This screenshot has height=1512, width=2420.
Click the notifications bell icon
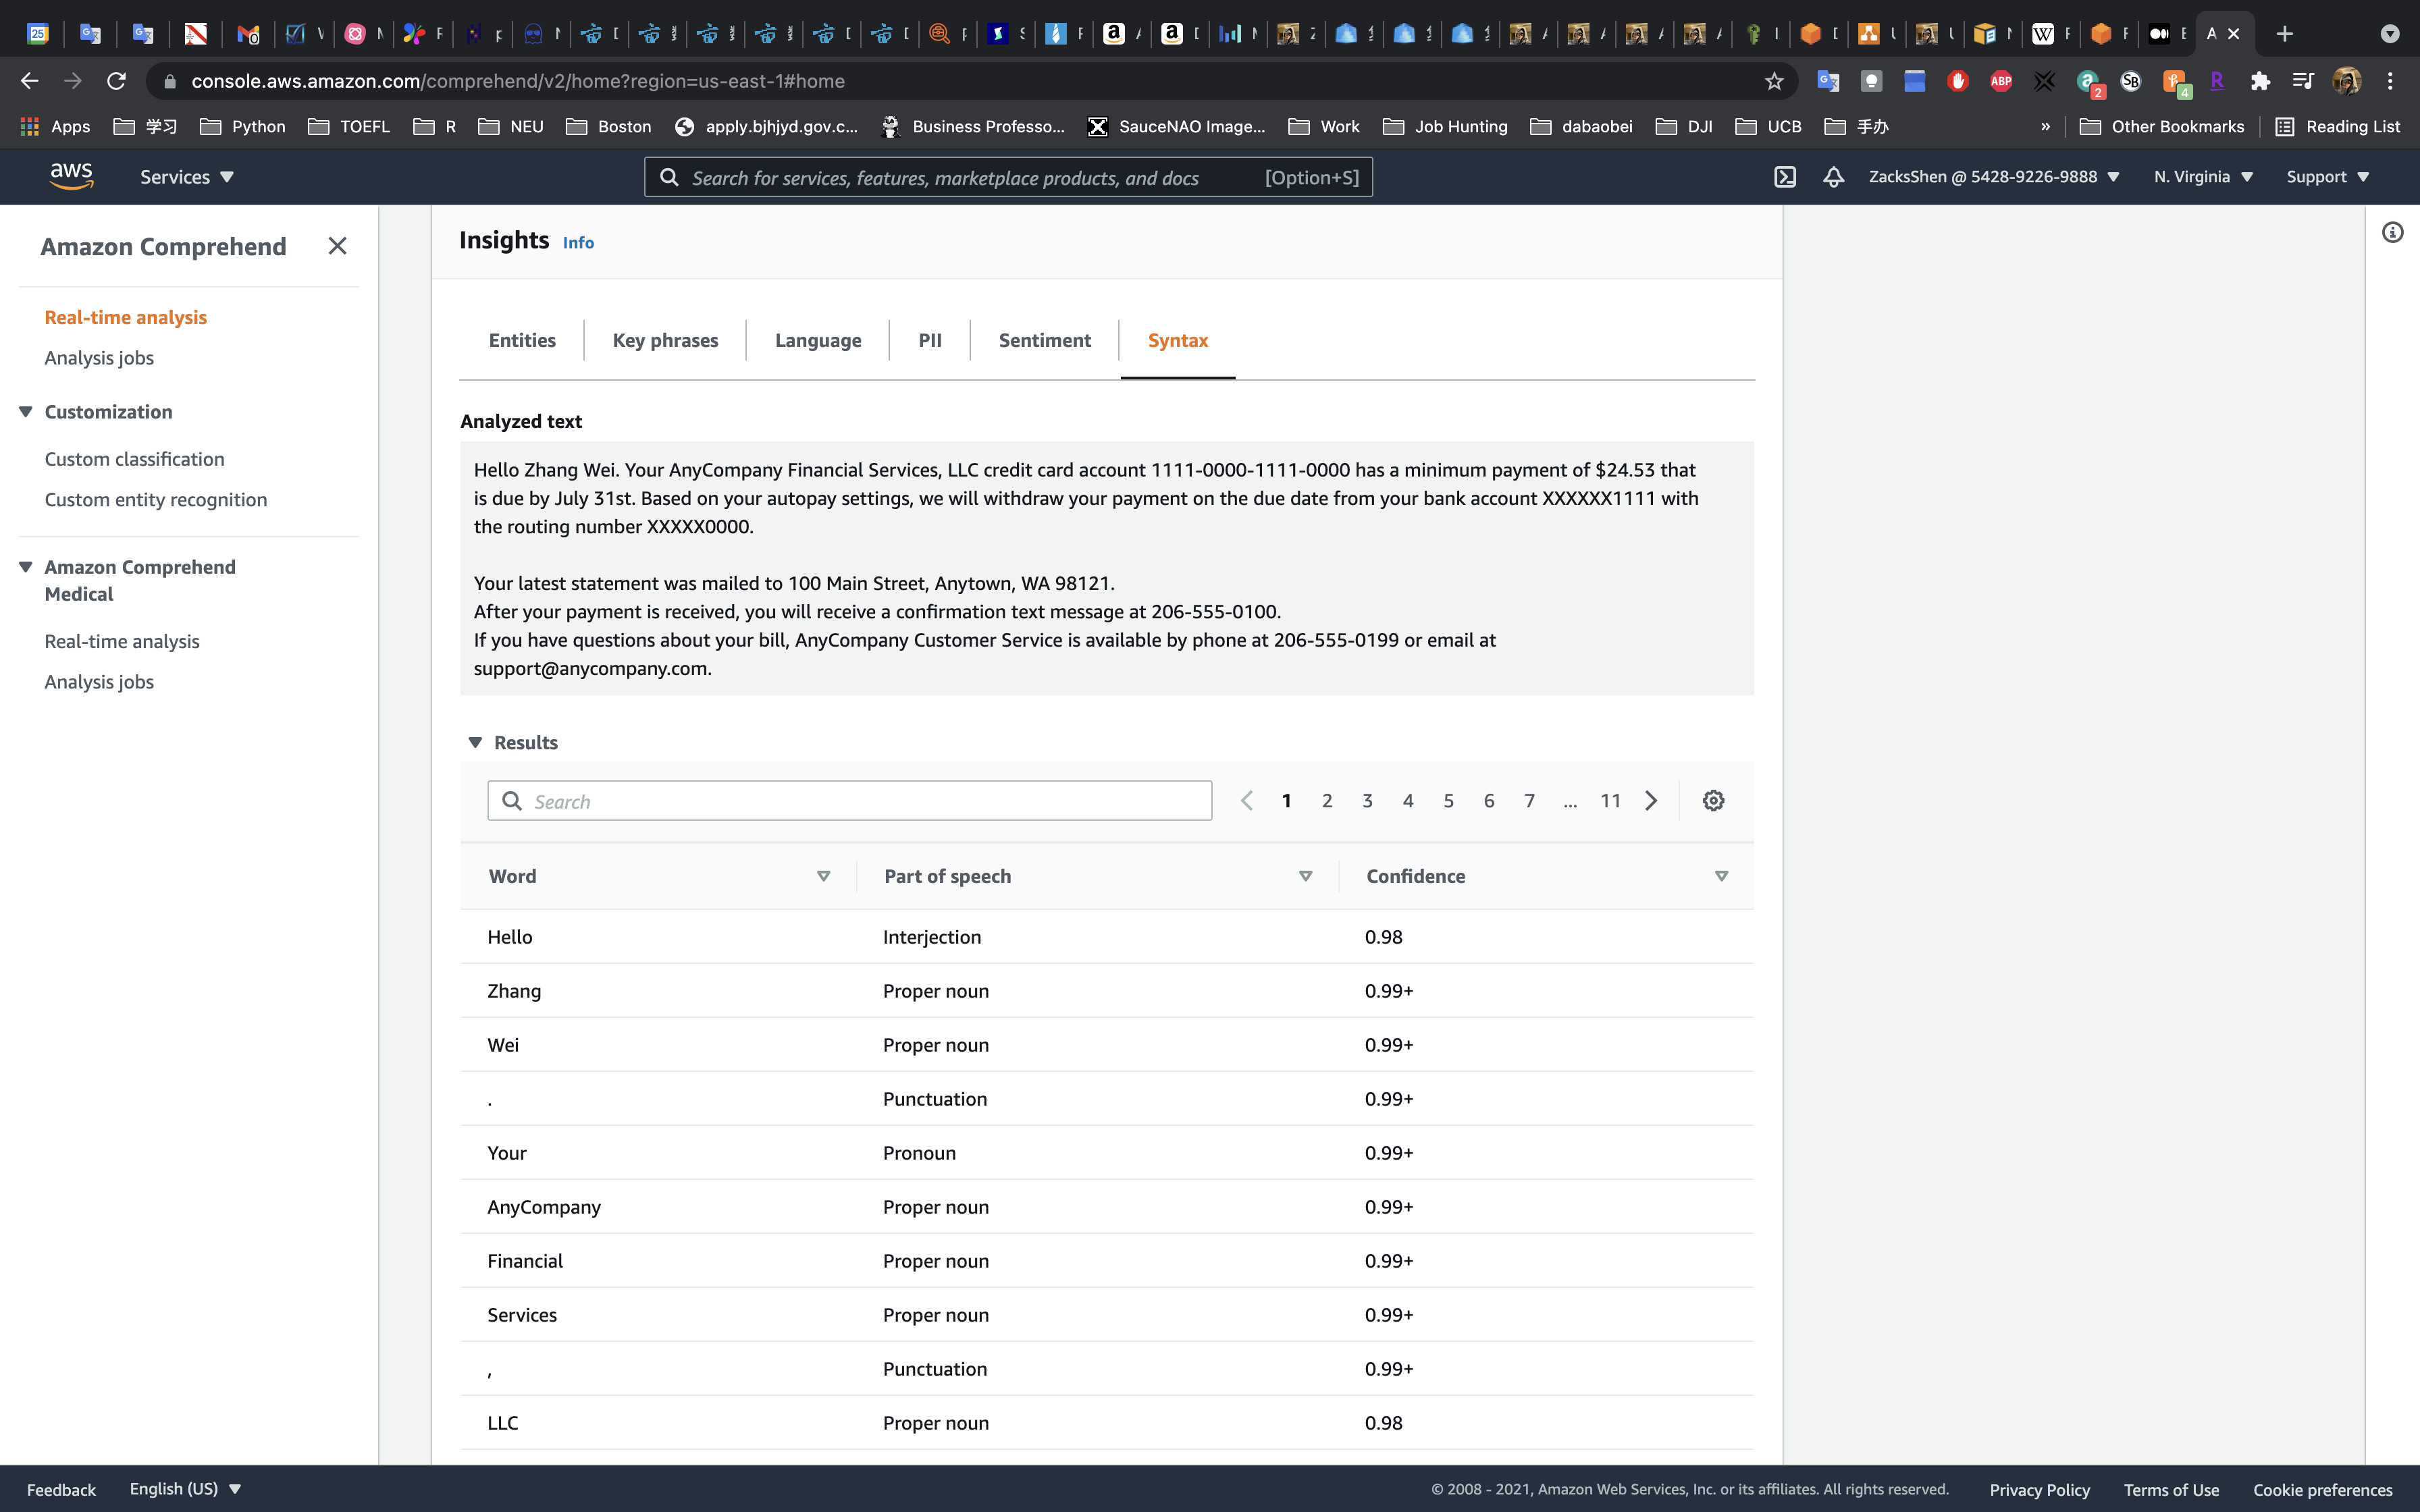pyautogui.click(x=1833, y=177)
